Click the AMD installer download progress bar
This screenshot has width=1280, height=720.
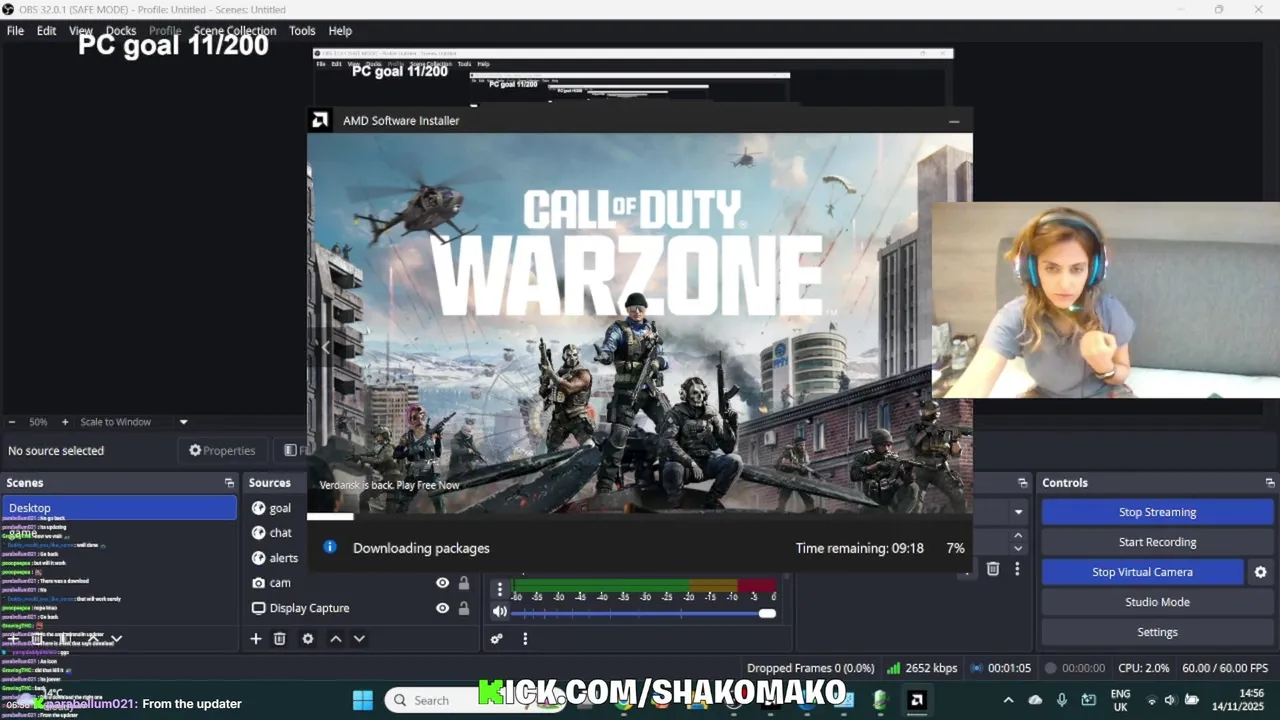tap(639, 517)
